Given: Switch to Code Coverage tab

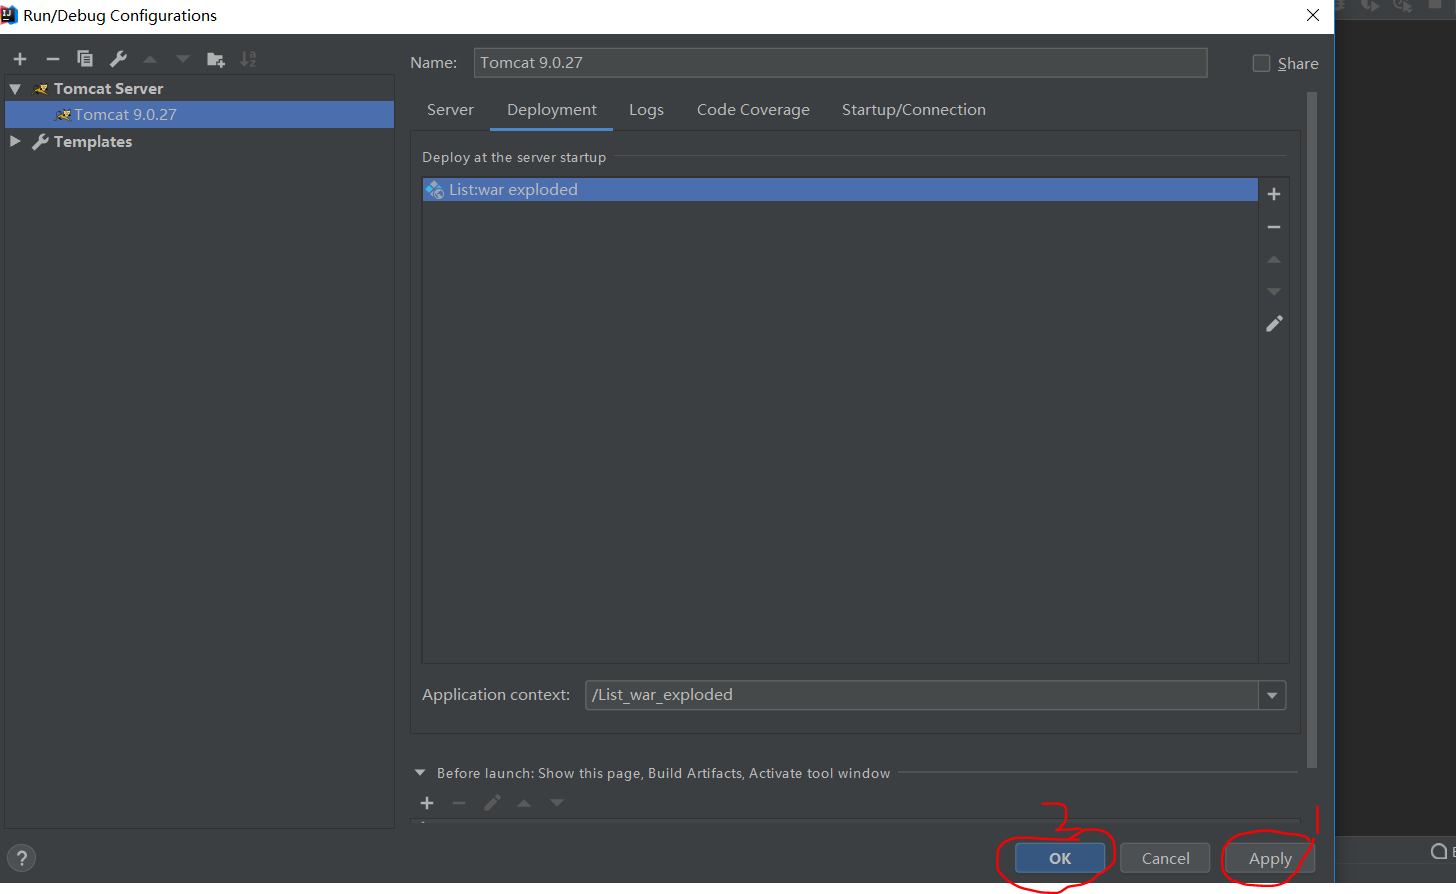Looking at the screenshot, I should 753,110.
